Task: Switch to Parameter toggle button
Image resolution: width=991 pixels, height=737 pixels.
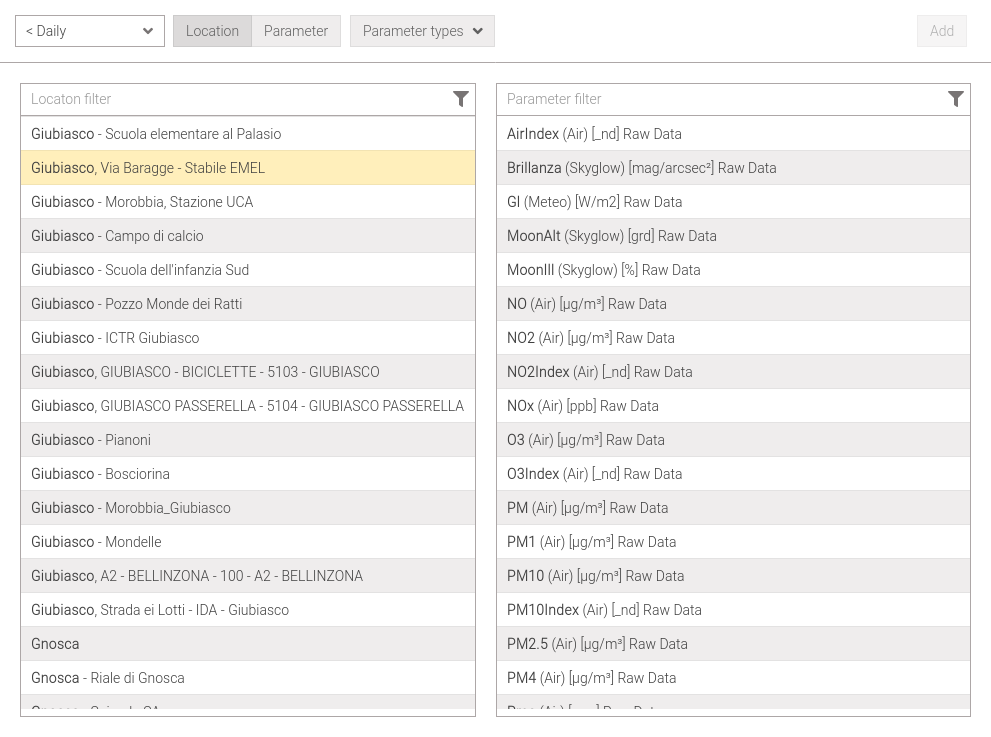Action: coord(296,31)
